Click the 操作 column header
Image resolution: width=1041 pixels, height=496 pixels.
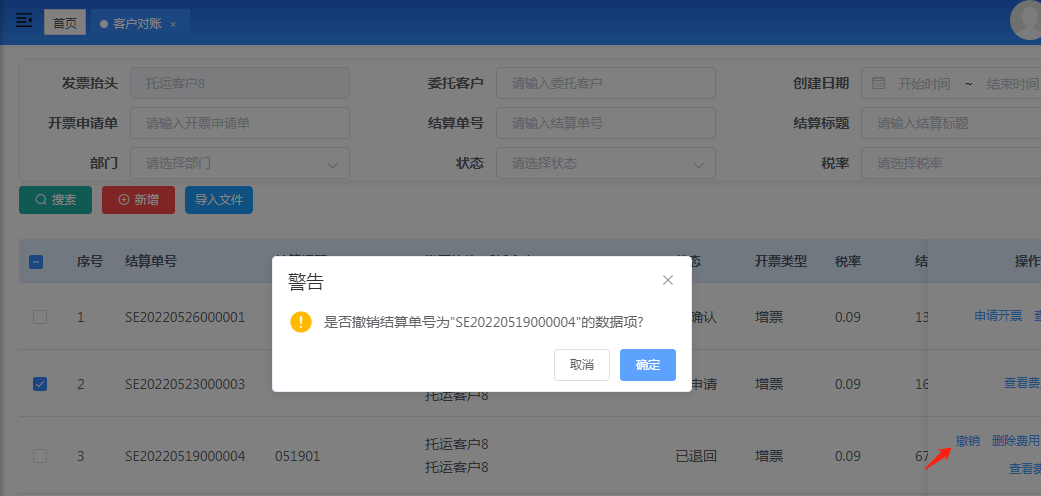pyautogui.click(x=1027, y=261)
